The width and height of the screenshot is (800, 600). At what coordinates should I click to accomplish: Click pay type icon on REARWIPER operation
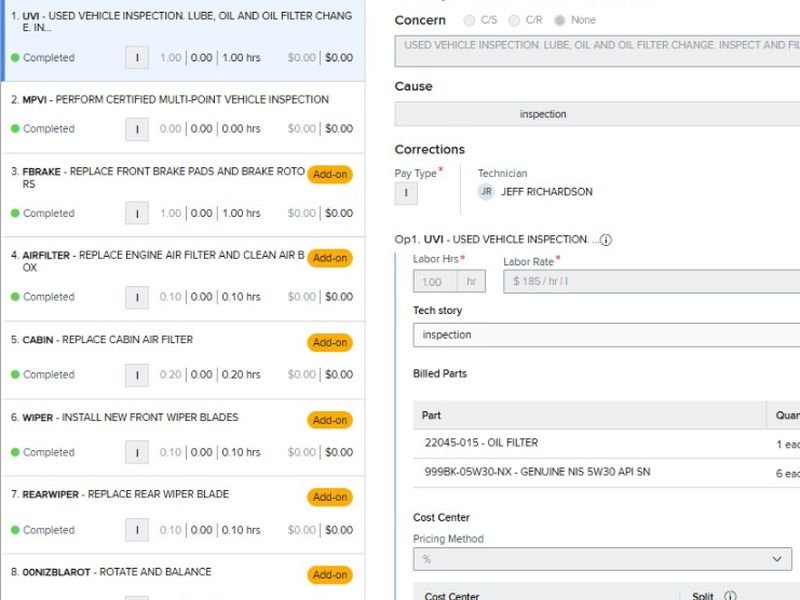(x=137, y=530)
